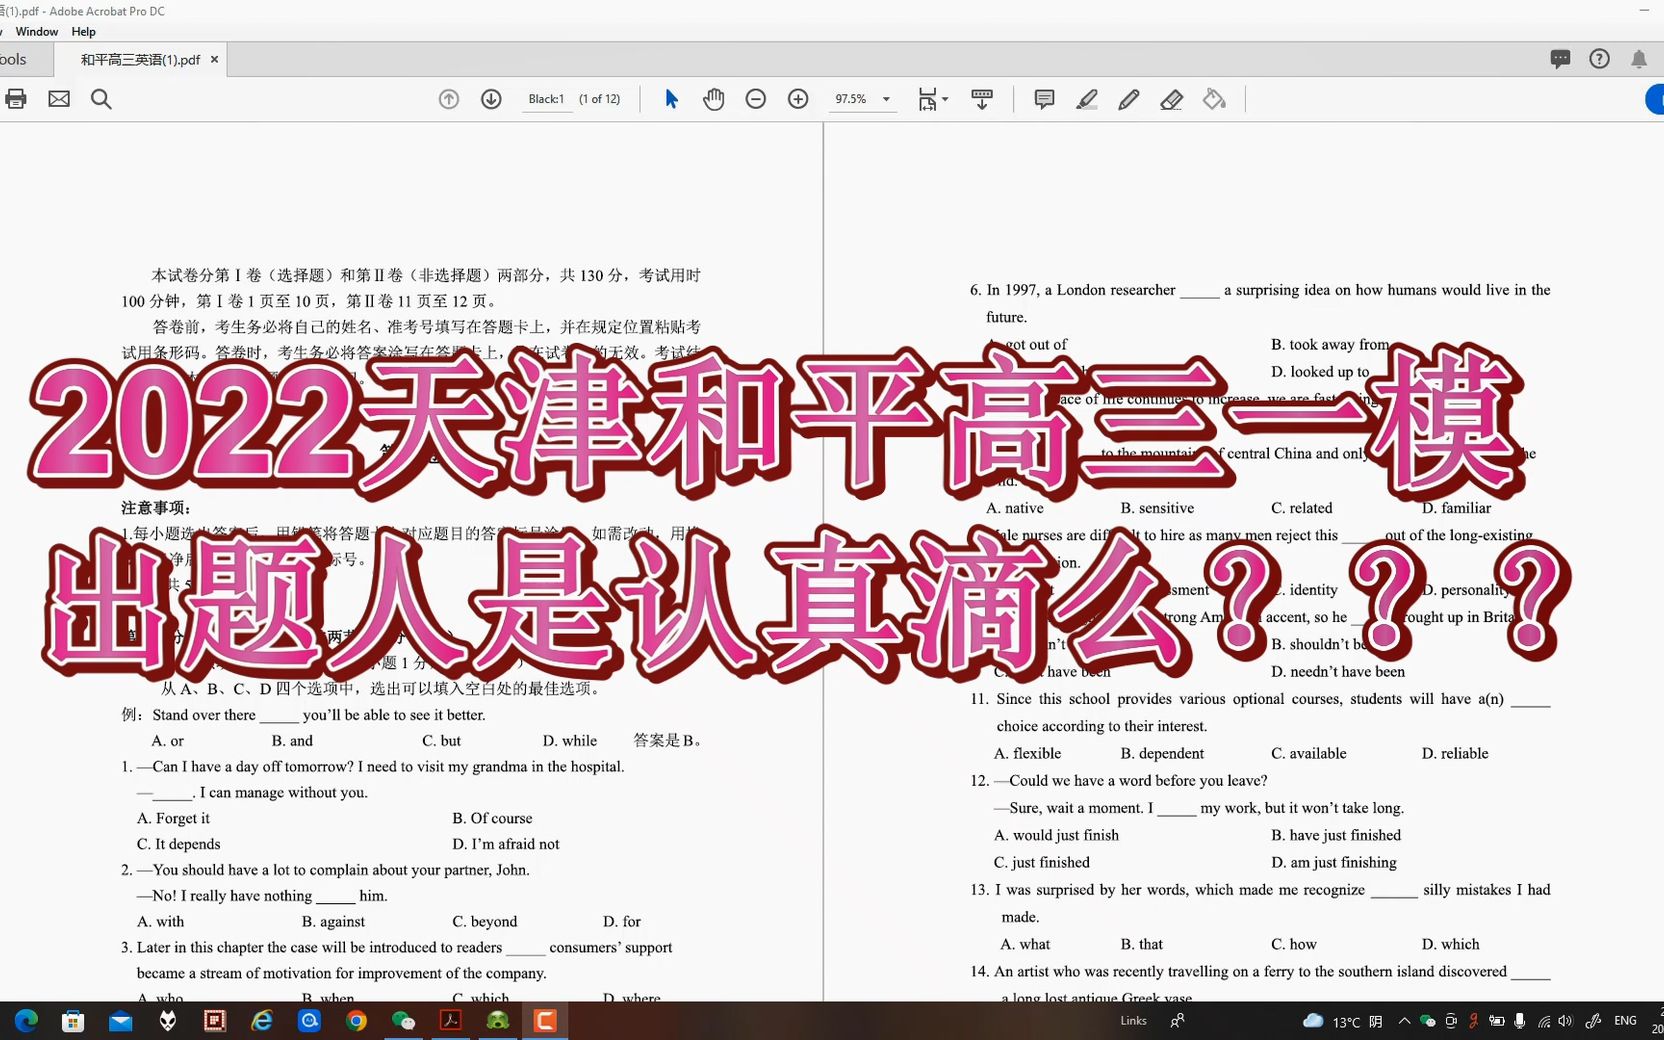Click answer option 'B. against'
Image resolution: width=1664 pixels, height=1040 pixels.
tap(333, 922)
